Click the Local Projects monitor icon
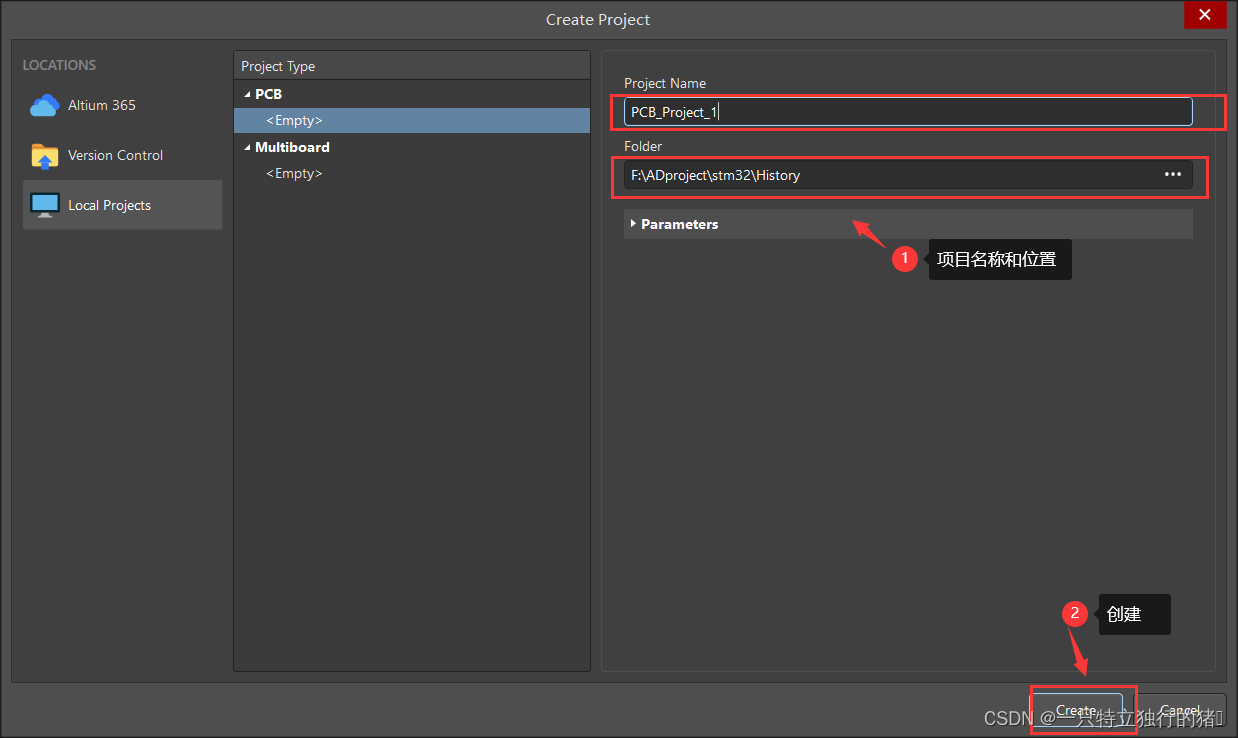Image resolution: width=1238 pixels, height=738 pixels. click(45, 205)
